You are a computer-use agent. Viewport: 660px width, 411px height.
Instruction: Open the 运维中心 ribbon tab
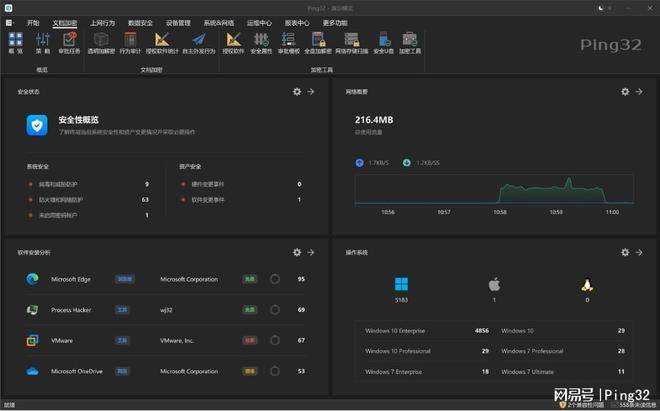[x=259, y=21]
